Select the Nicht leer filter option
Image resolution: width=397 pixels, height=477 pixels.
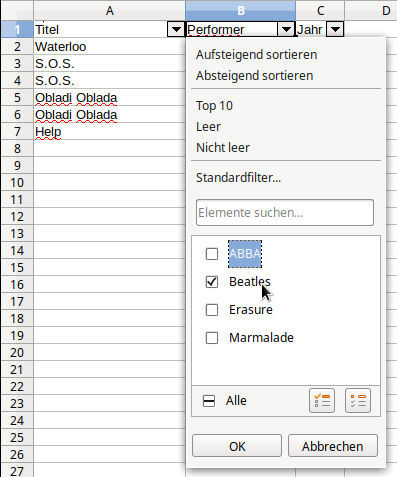223,147
